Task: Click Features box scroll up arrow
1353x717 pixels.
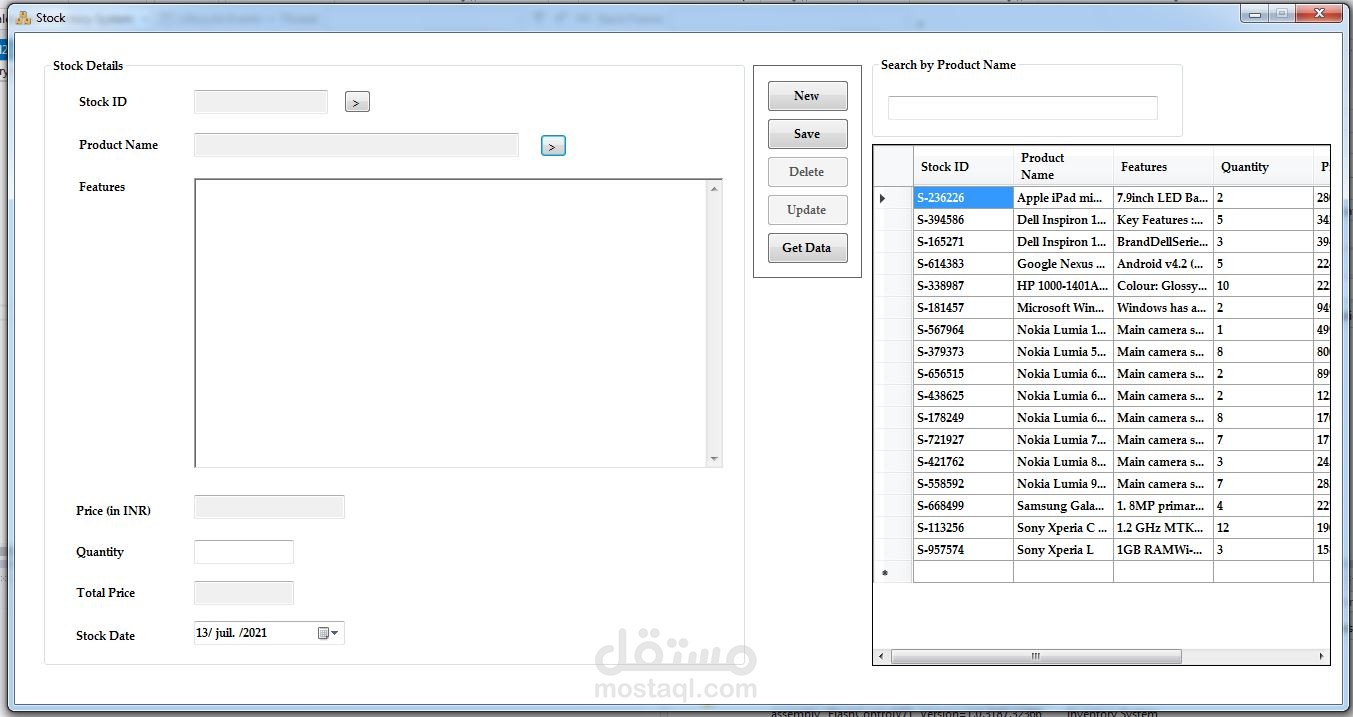Action: 714,188
